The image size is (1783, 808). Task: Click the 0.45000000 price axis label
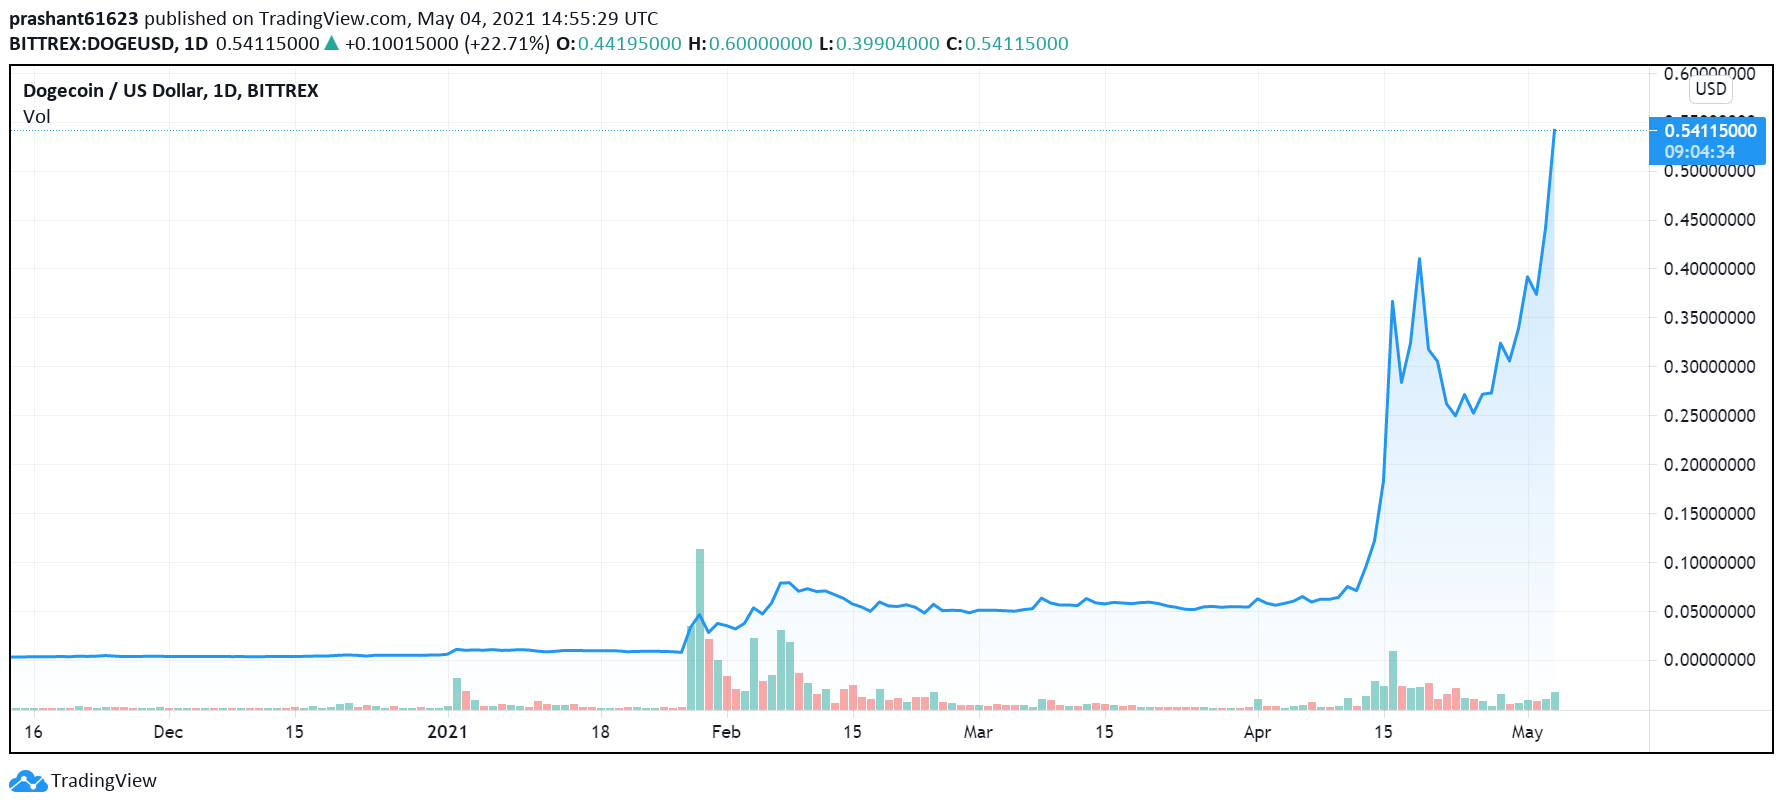pyautogui.click(x=1710, y=220)
